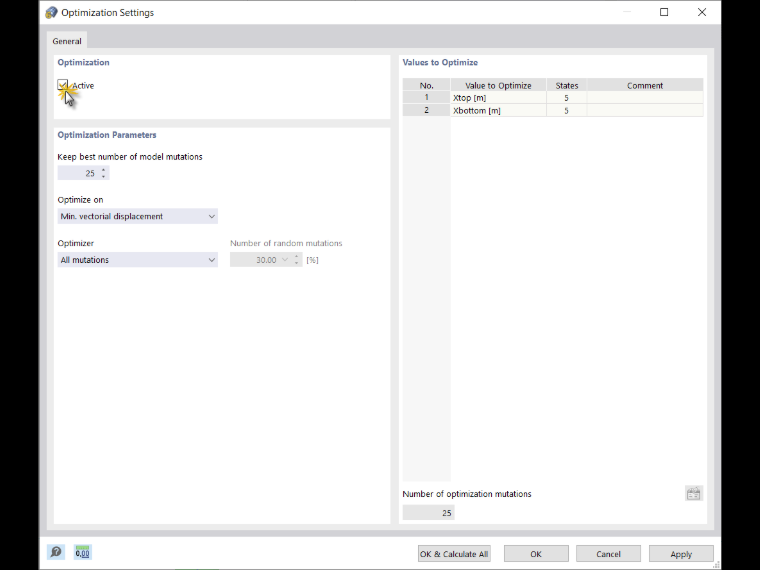Select the Xtop [m] table cell
Screen dimensions: 760x570
498,97
